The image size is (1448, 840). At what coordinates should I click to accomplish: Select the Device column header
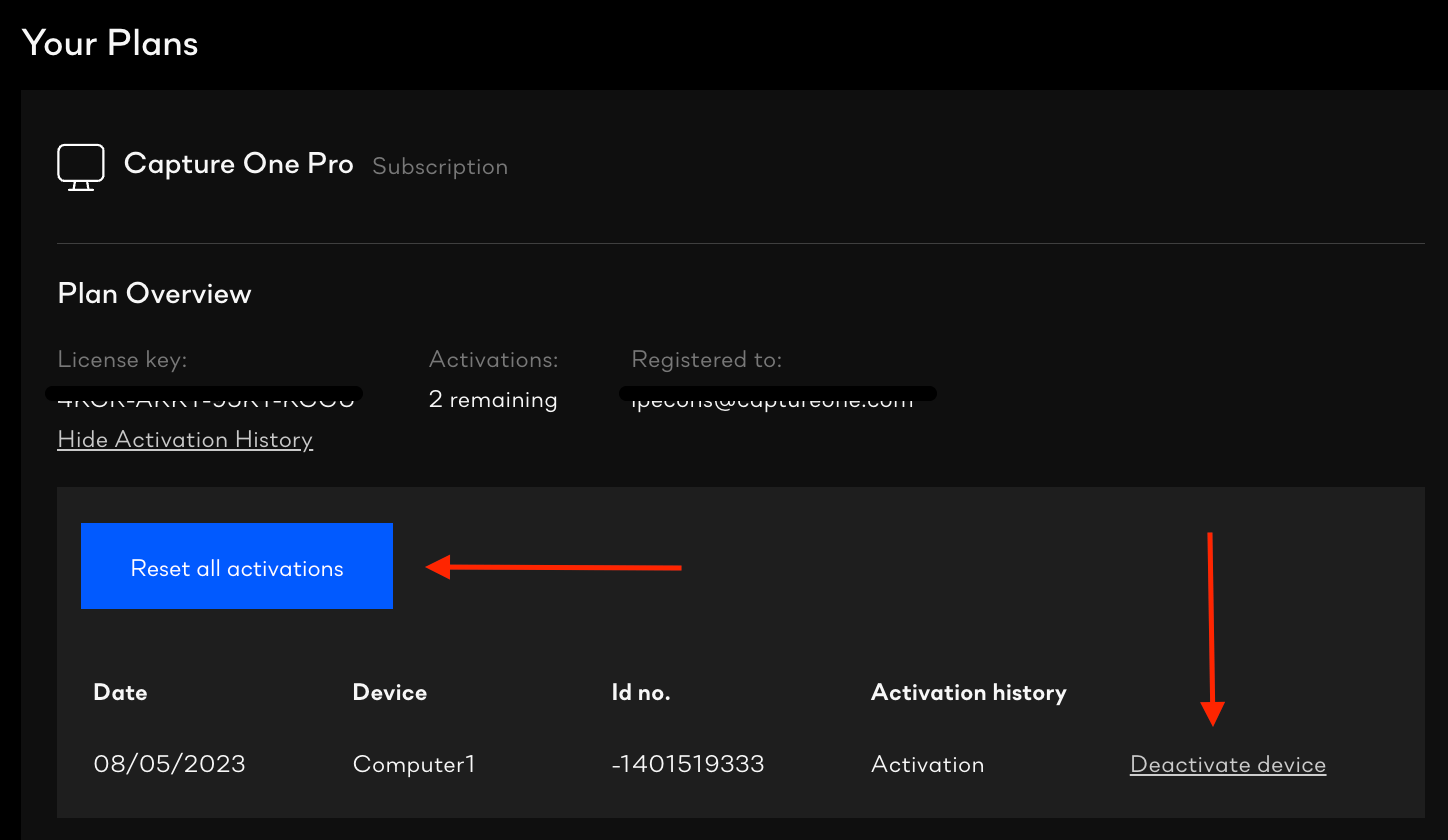click(x=389, y=691)
